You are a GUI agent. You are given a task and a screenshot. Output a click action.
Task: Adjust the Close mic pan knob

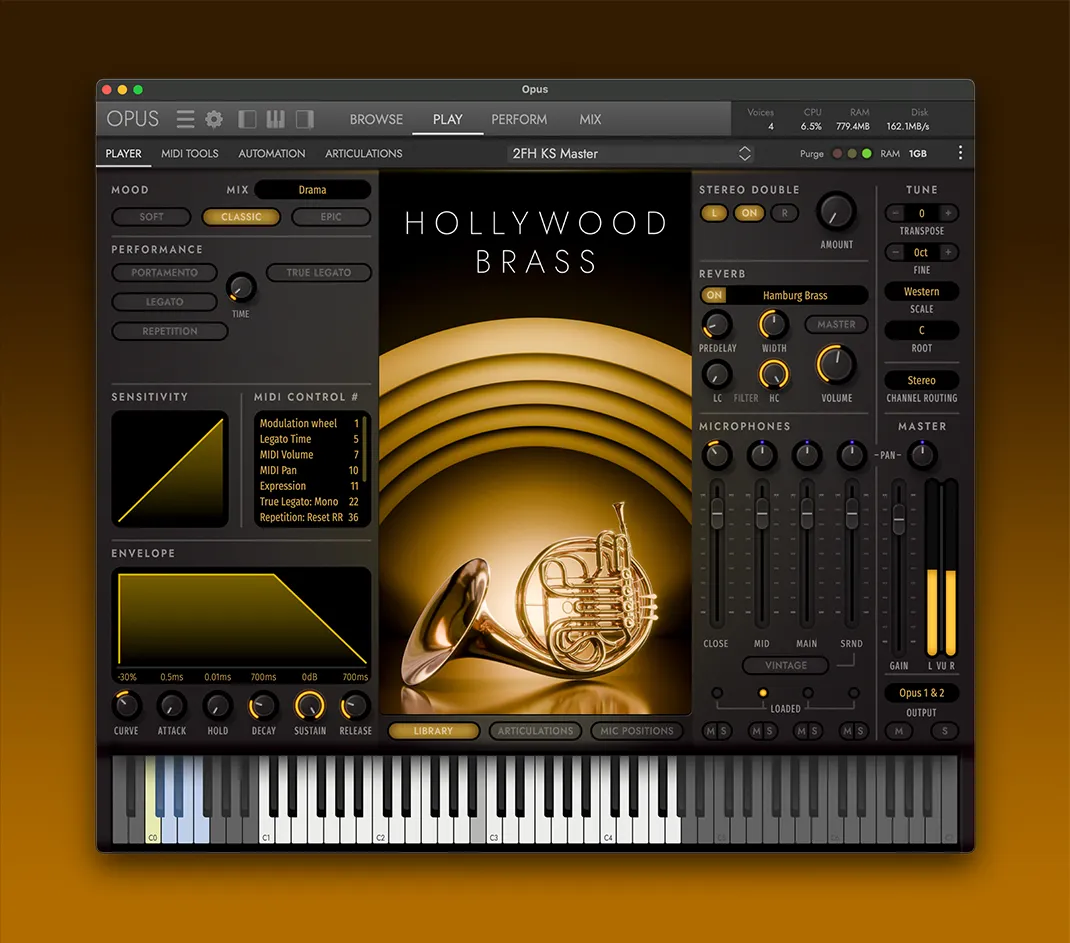click(717, 455)
